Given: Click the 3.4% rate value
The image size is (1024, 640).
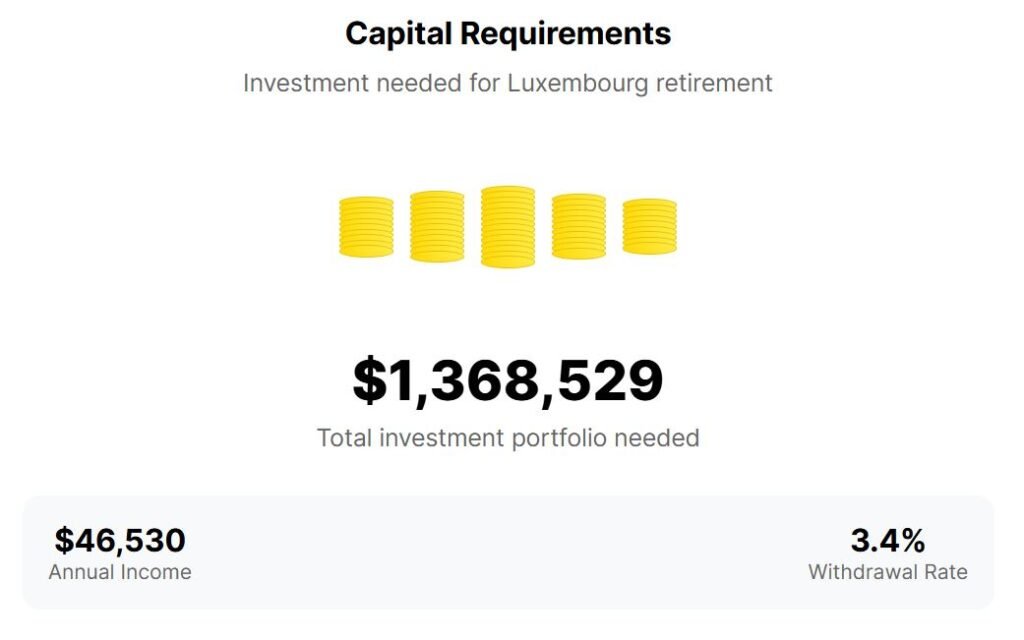Looking at the screenshot, I should 888,541.
